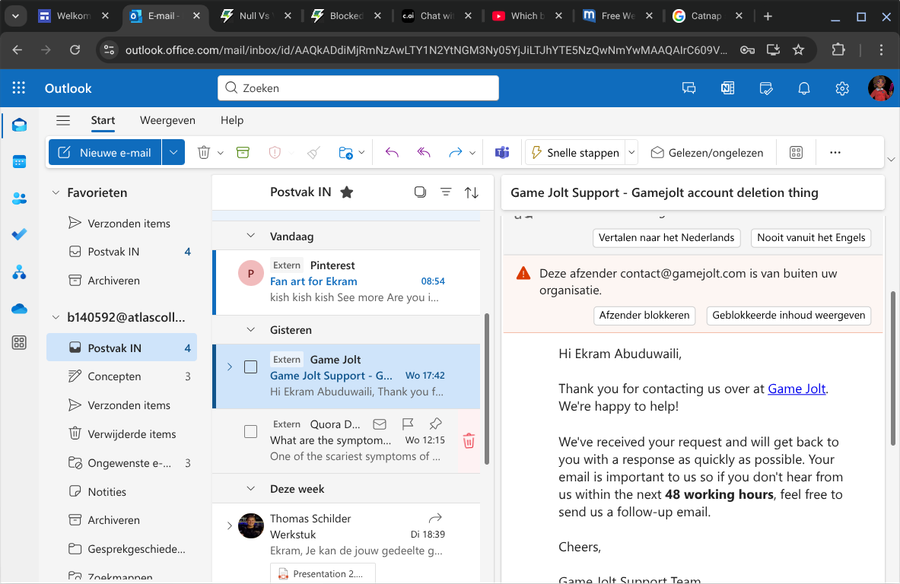Click the Move to folder icon
900x584 pixels.
point(346,152)
